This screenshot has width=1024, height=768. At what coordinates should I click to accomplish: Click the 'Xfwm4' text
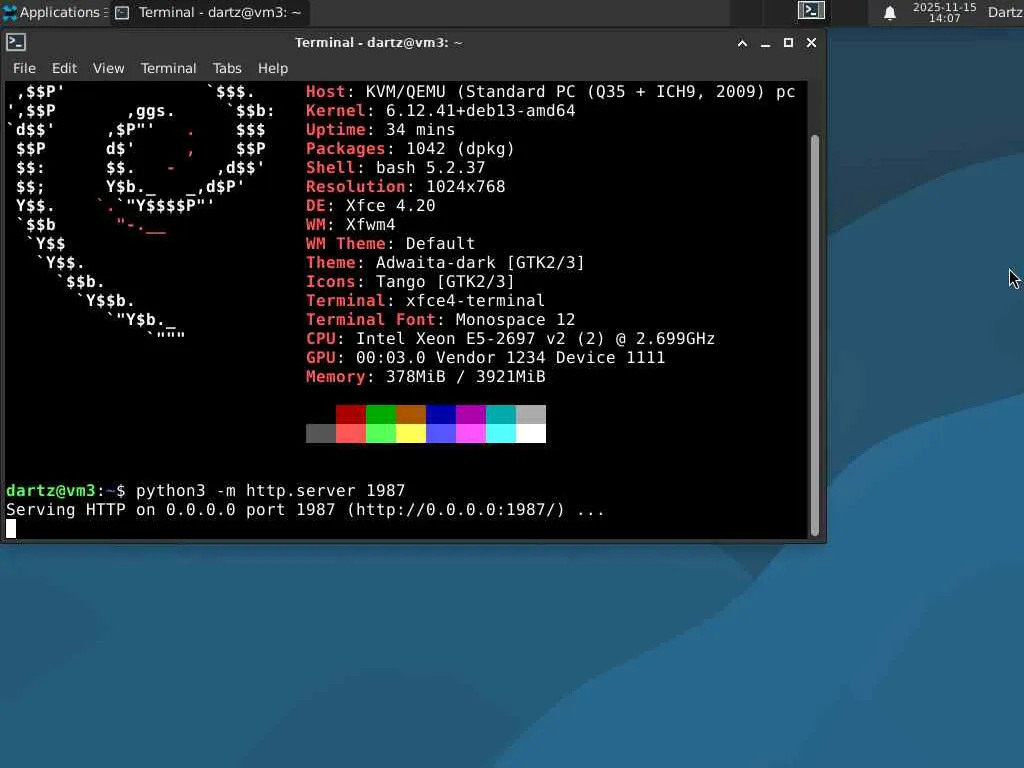coord(370,224)
